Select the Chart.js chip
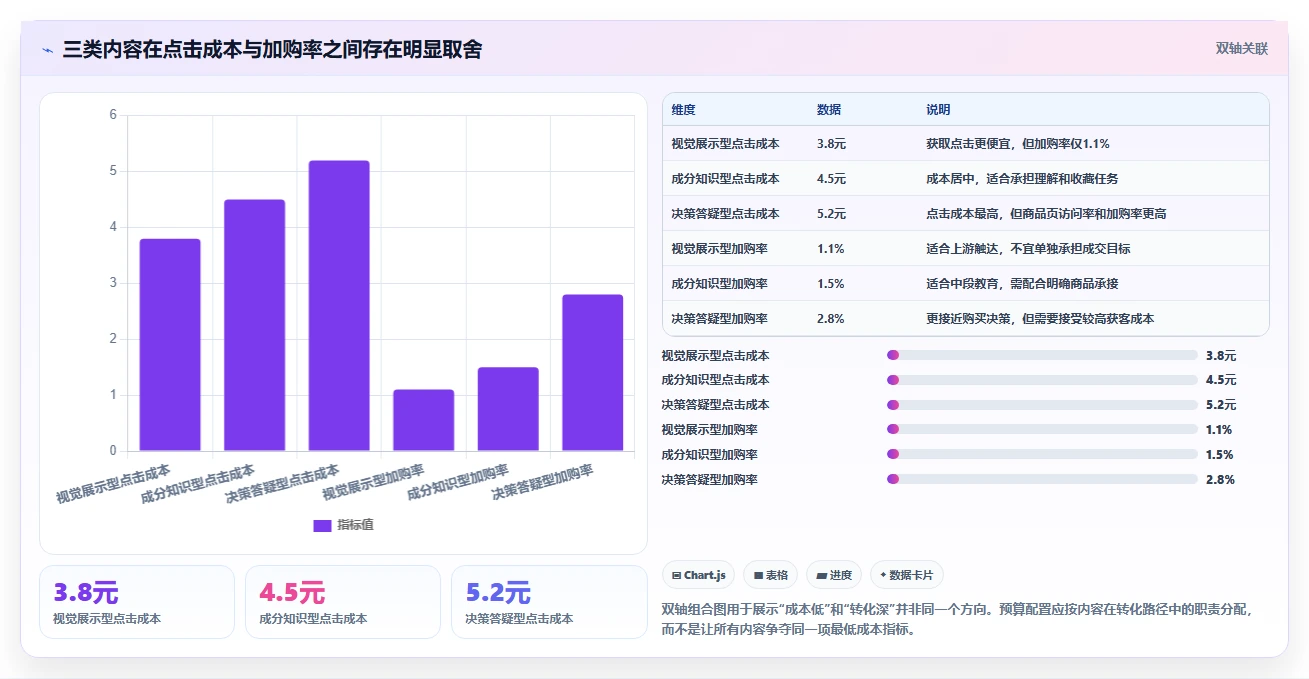This screenshot has height=679, width=1309. coord(699,575)
